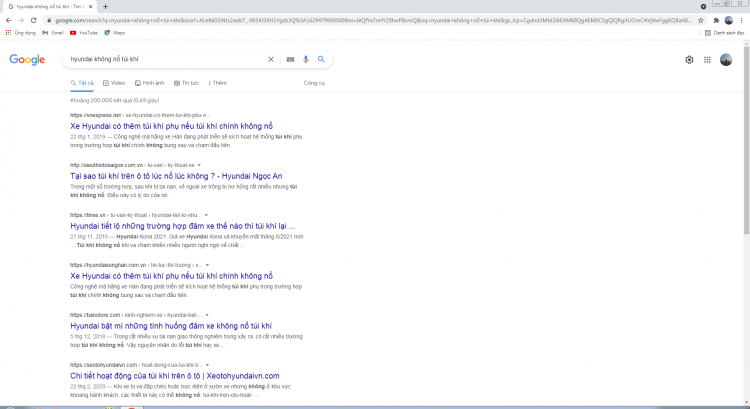Open Chi tiết hoạt động của túi khí link

point(175,376)
